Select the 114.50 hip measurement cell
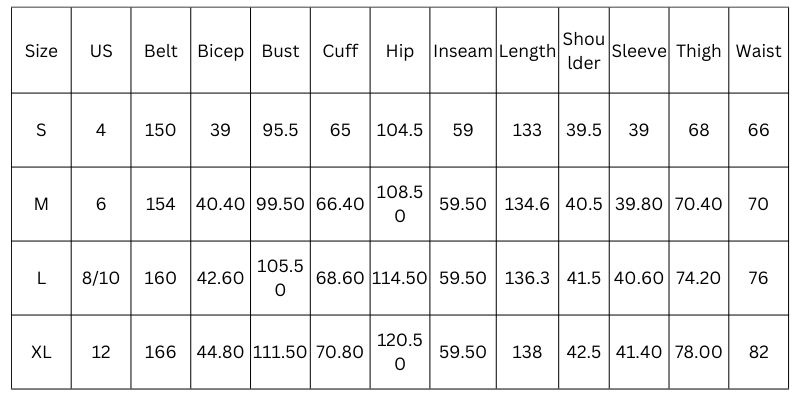 (400, 278)
